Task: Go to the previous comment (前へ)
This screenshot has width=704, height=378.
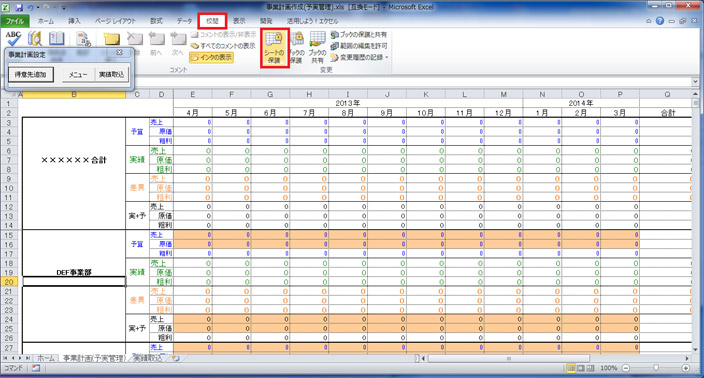Action: (156, 43)
